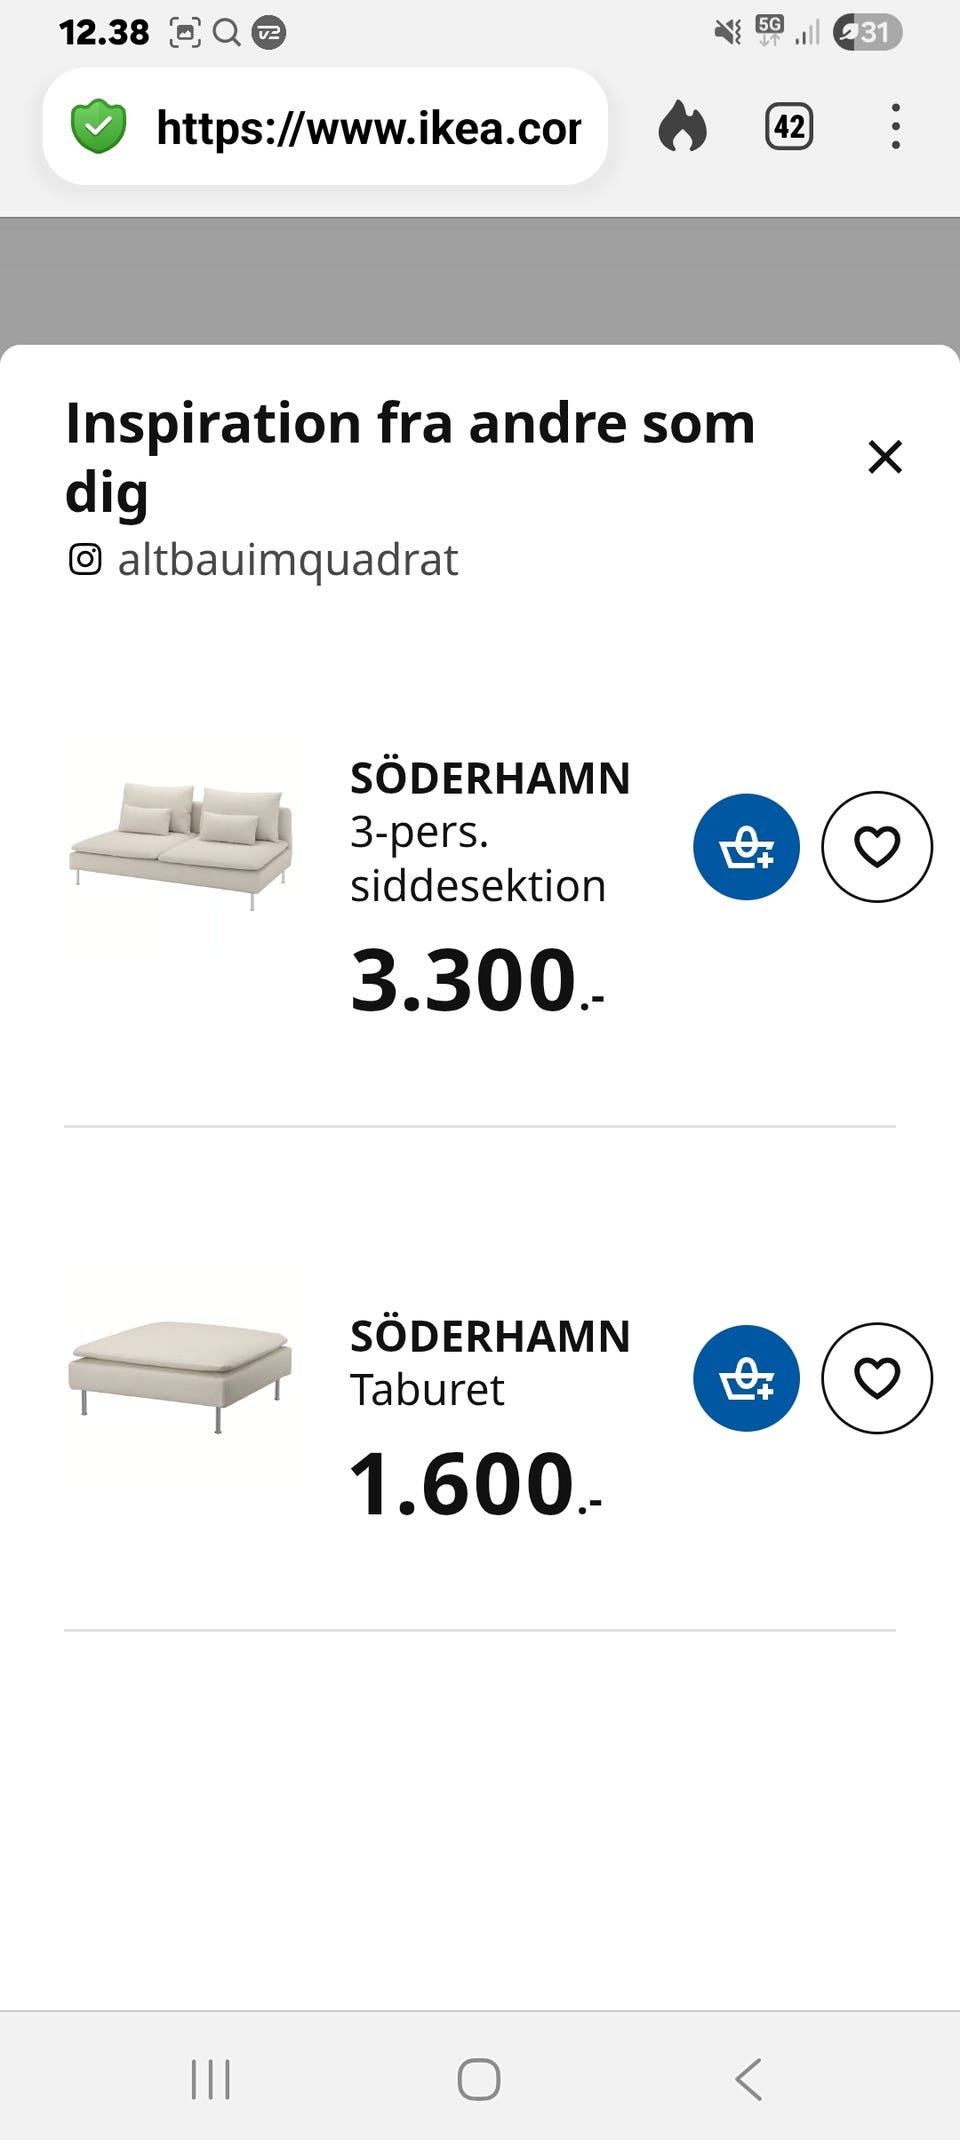Open the altbauimquadrat Instagram link

point(288,560)
